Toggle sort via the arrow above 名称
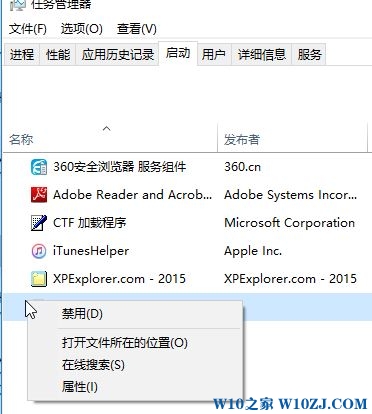Screen dimensions: 372x414 pos(107,128)
